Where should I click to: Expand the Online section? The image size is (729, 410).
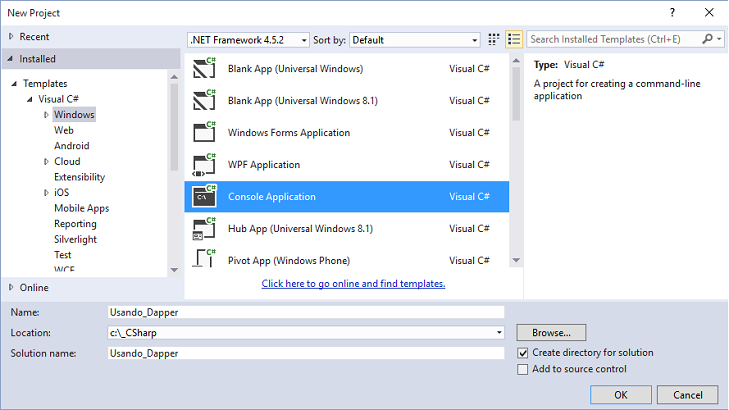point(11,287)
